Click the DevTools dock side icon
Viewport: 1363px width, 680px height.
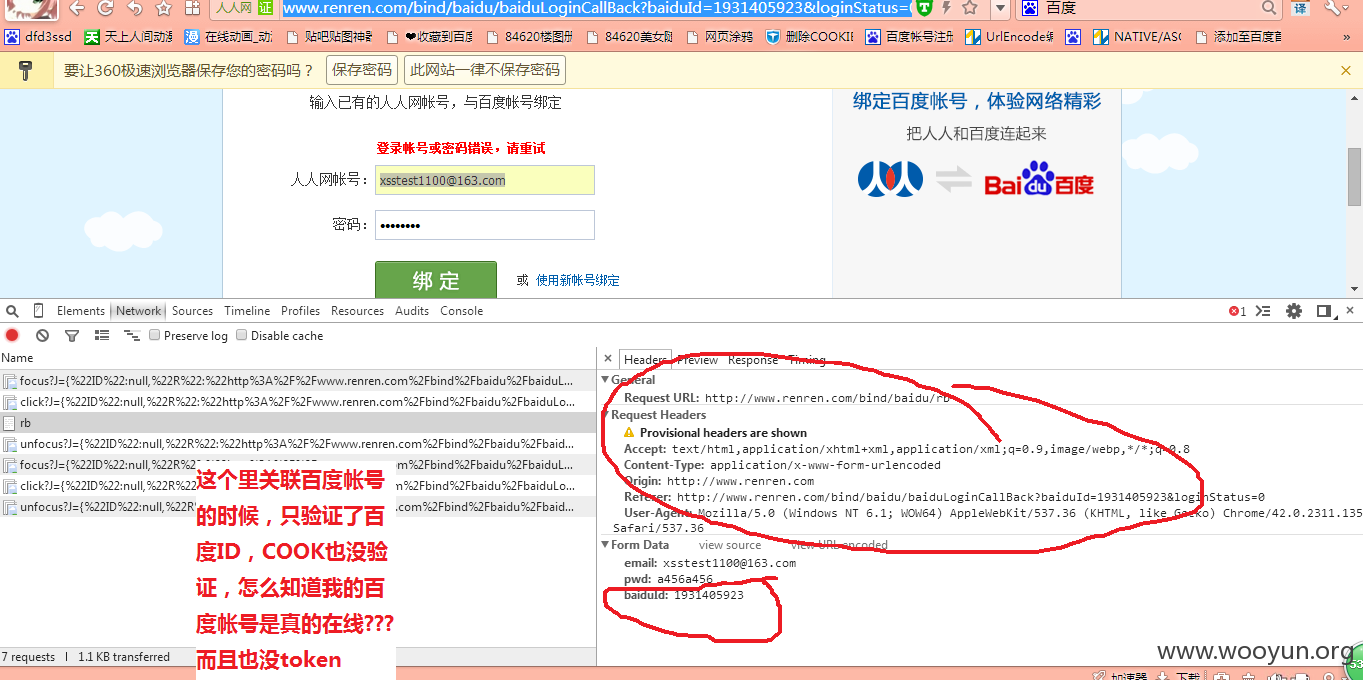1324,311
